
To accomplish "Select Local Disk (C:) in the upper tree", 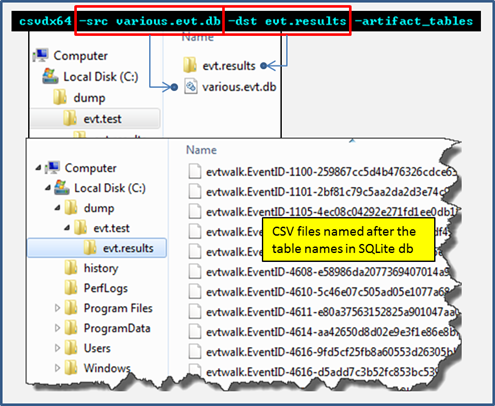I will (90, 76).
